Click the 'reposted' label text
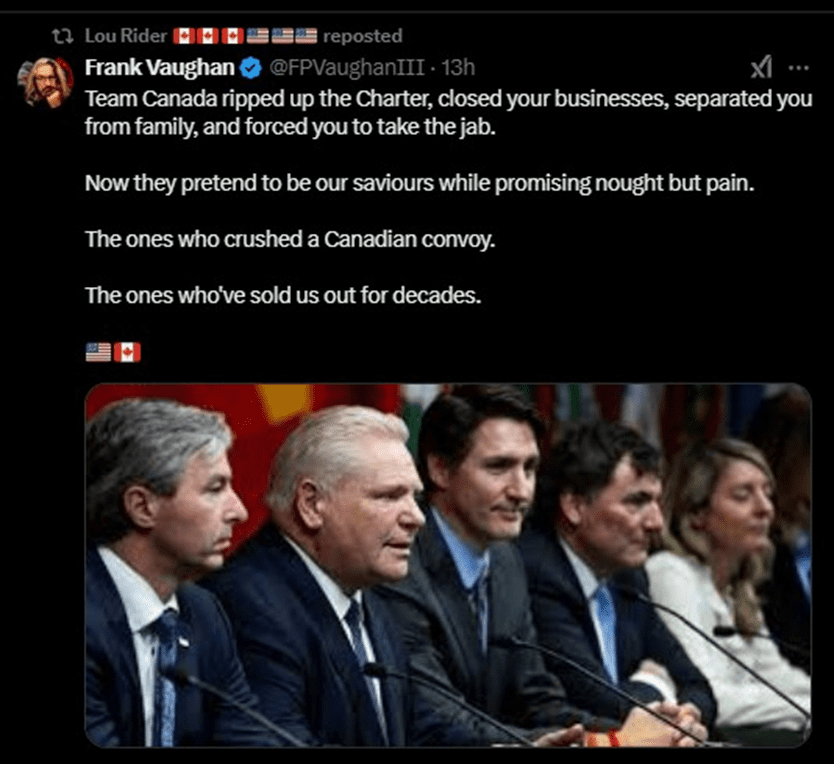 (x=363, y=36)
